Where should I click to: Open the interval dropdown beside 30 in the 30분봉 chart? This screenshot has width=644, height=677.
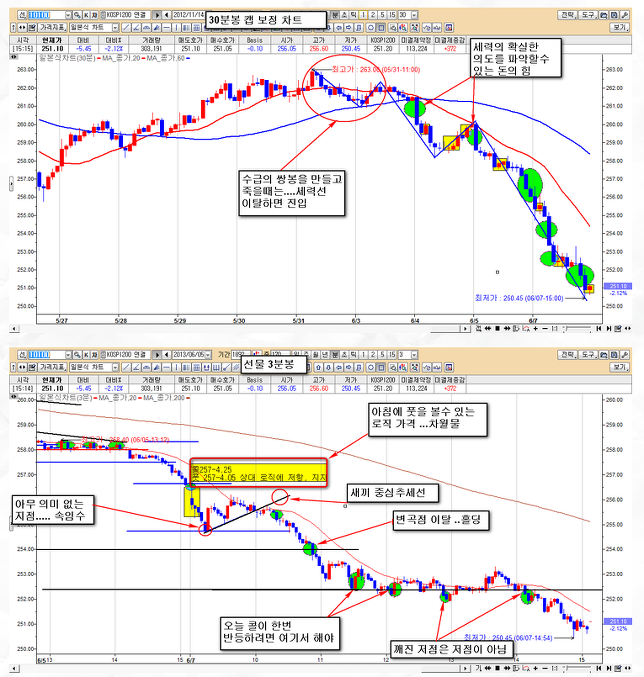pos(414,15)
